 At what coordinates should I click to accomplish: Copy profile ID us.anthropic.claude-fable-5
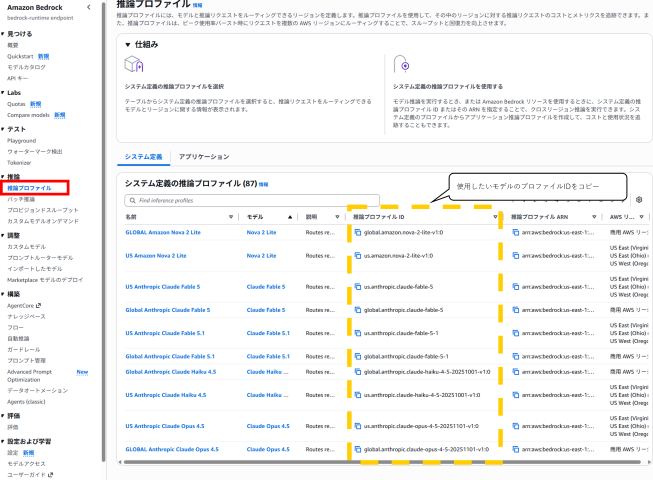[x=358, y=286]
